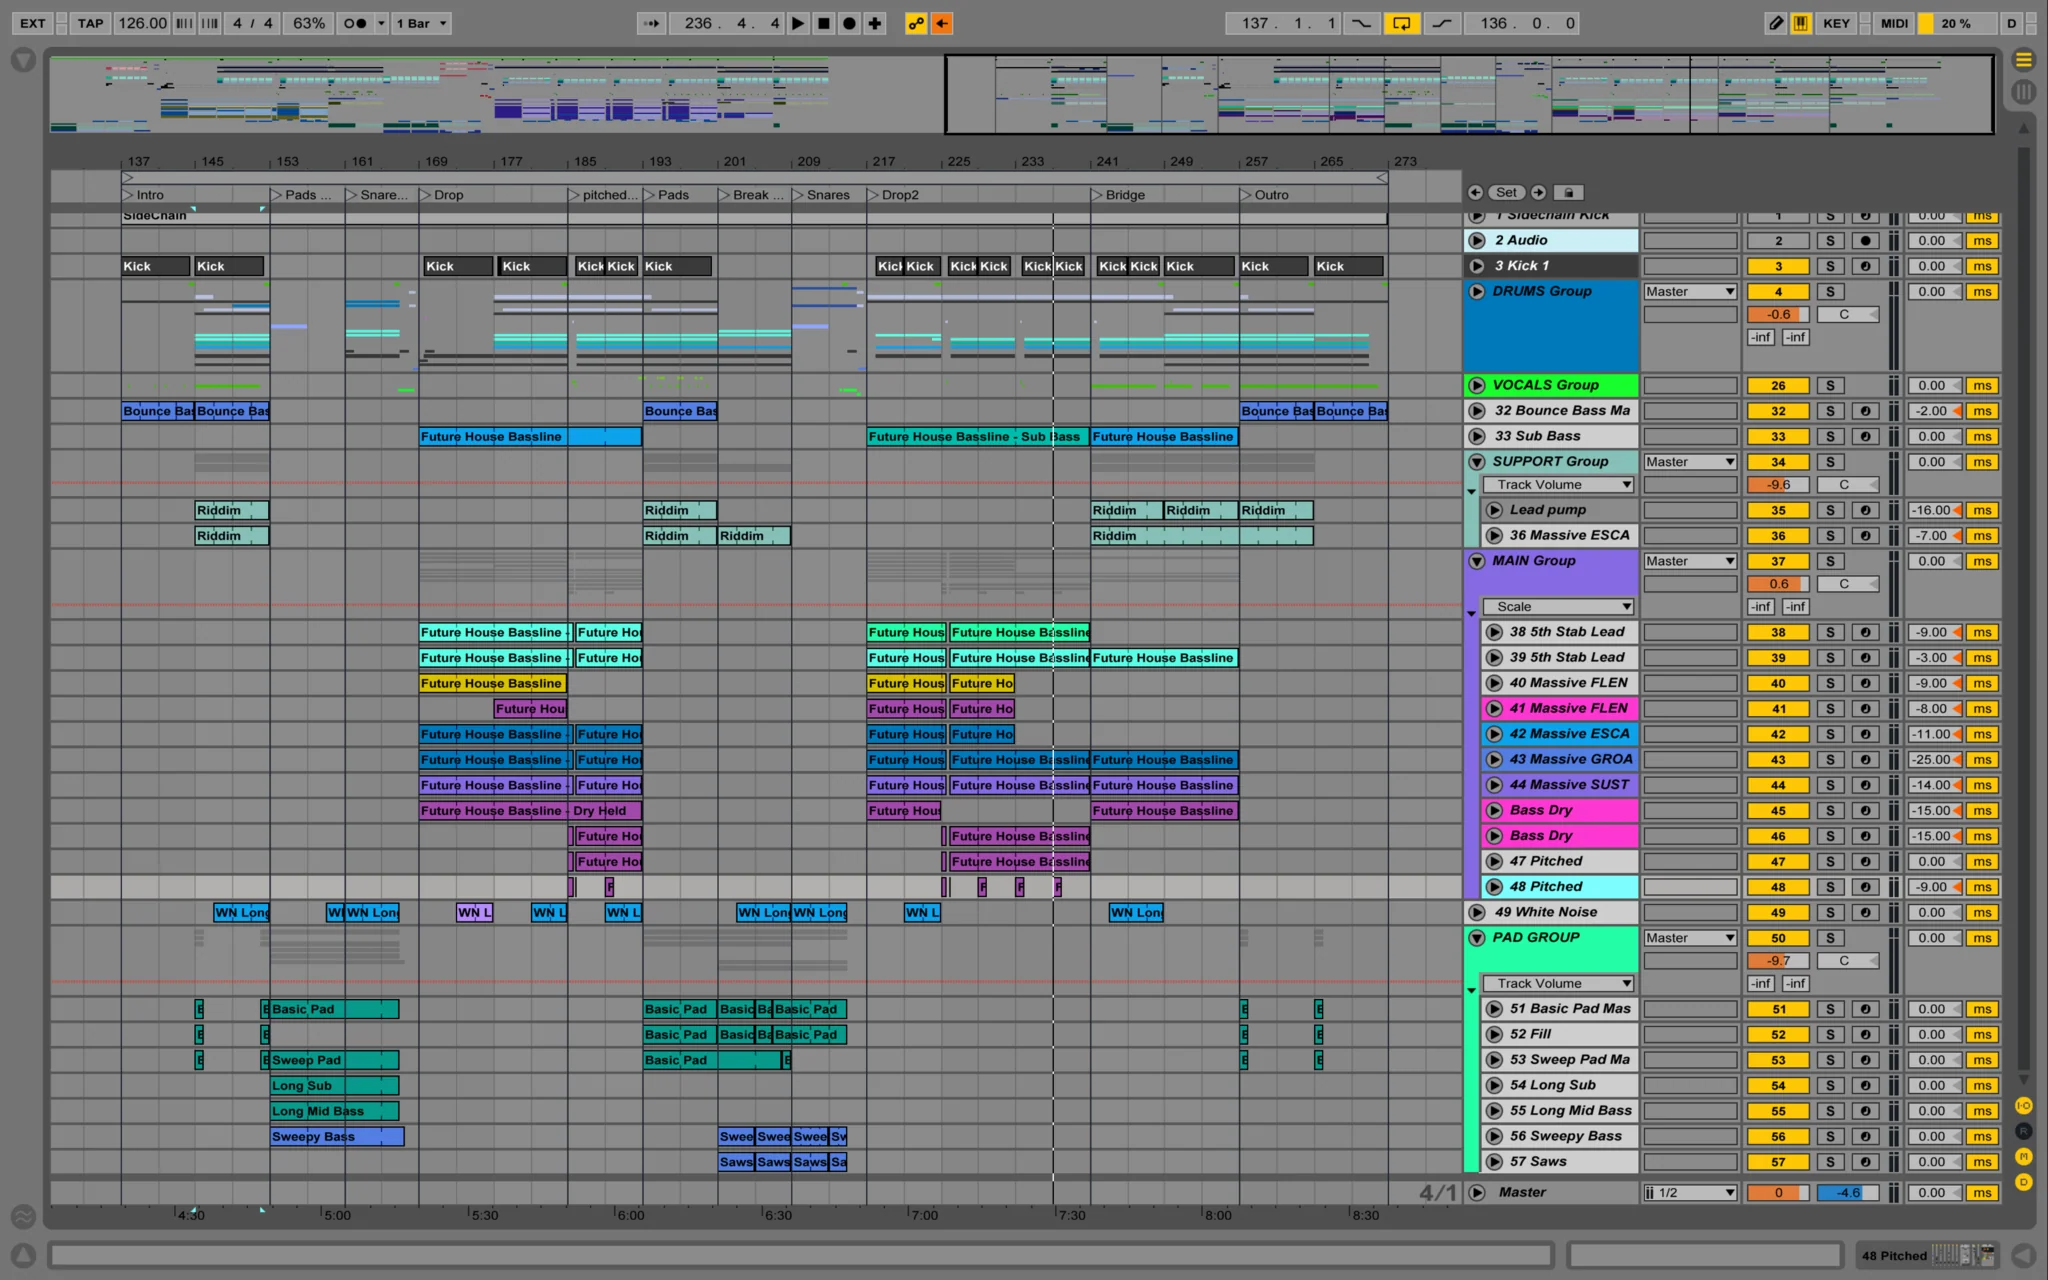The image size is (2048, 1280).
Task: Open Master track 1/2 output dropdown
Action: tap(1690, 1192)
